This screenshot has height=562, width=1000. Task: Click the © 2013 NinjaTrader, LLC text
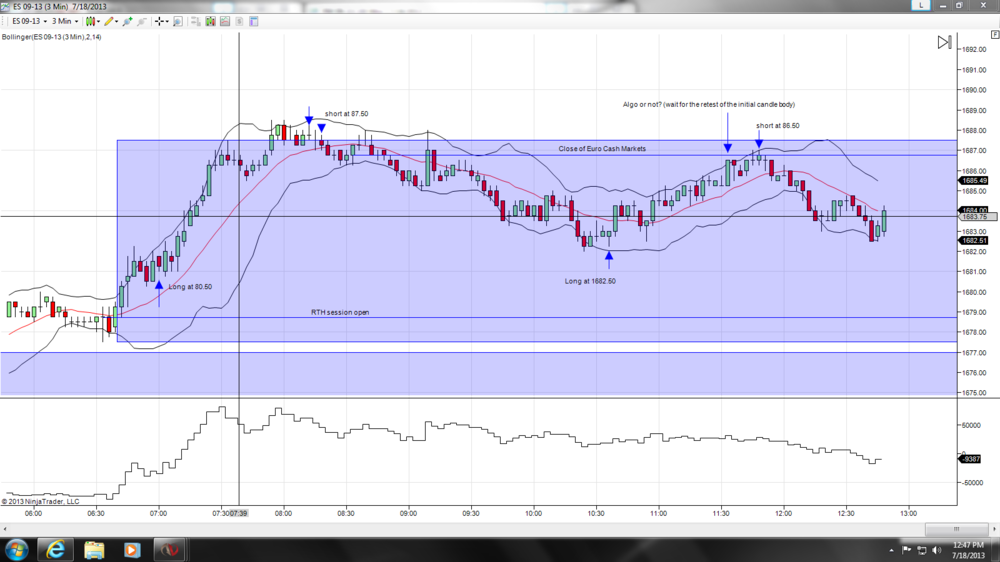(41, 501)
